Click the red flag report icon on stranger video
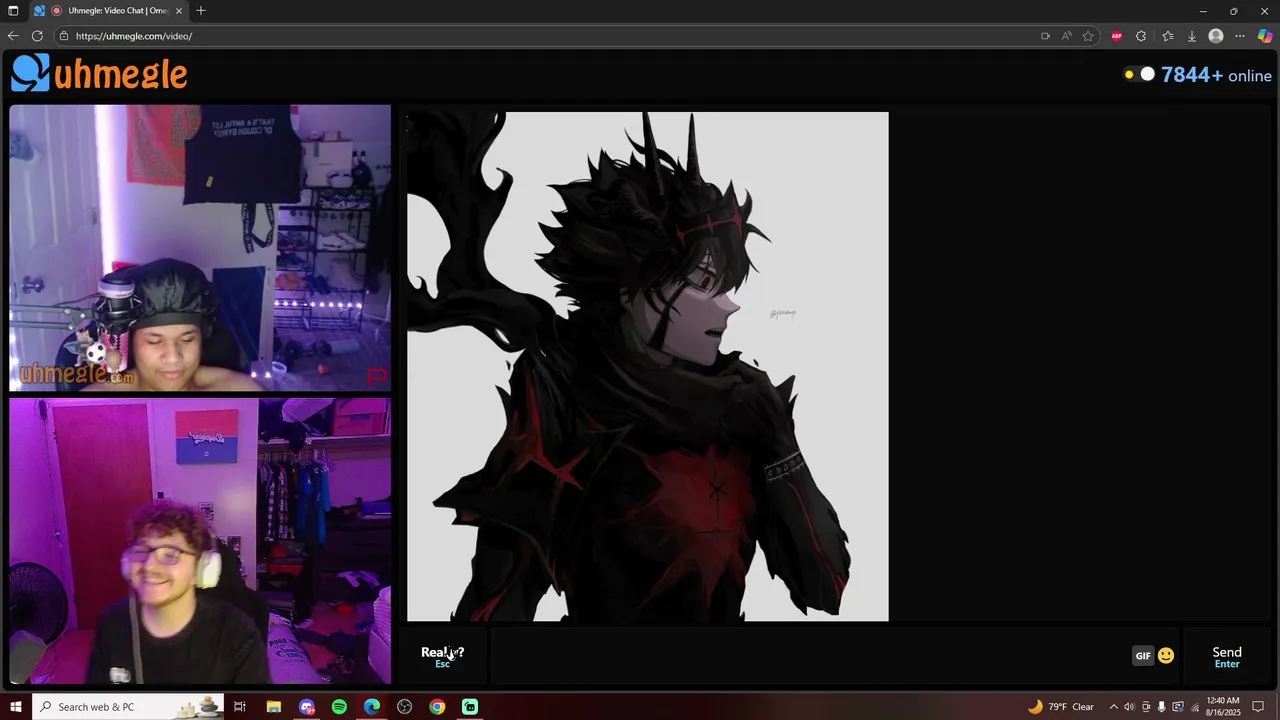 tap(377, 377)
